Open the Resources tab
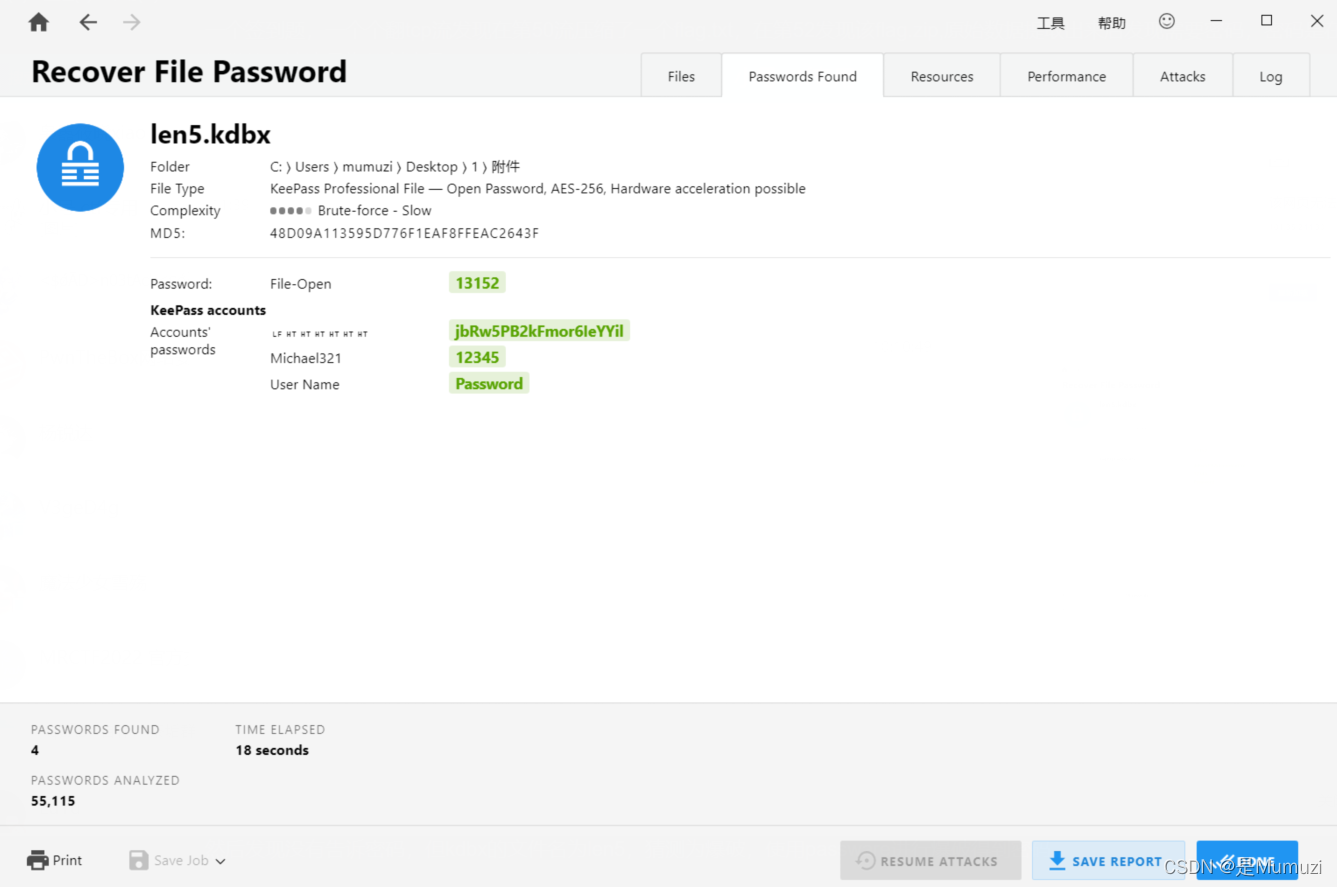The height and width of the screenshot is (887, 1337). (x=942, y=76)
